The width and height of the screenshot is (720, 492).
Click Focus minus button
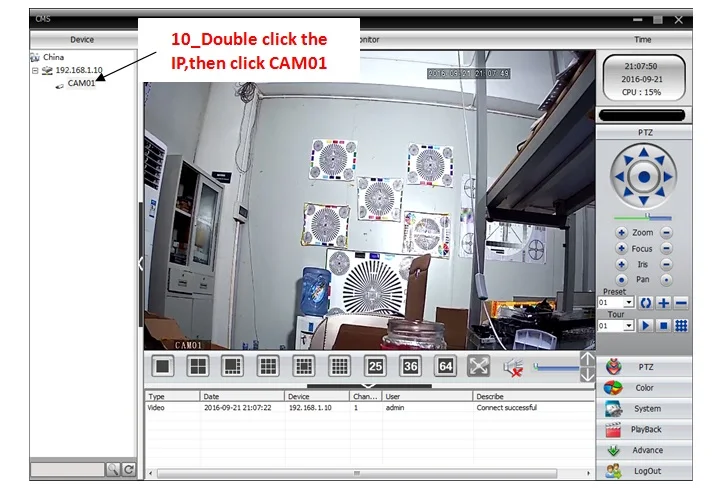pyautogui.click(x=666, y=249)
